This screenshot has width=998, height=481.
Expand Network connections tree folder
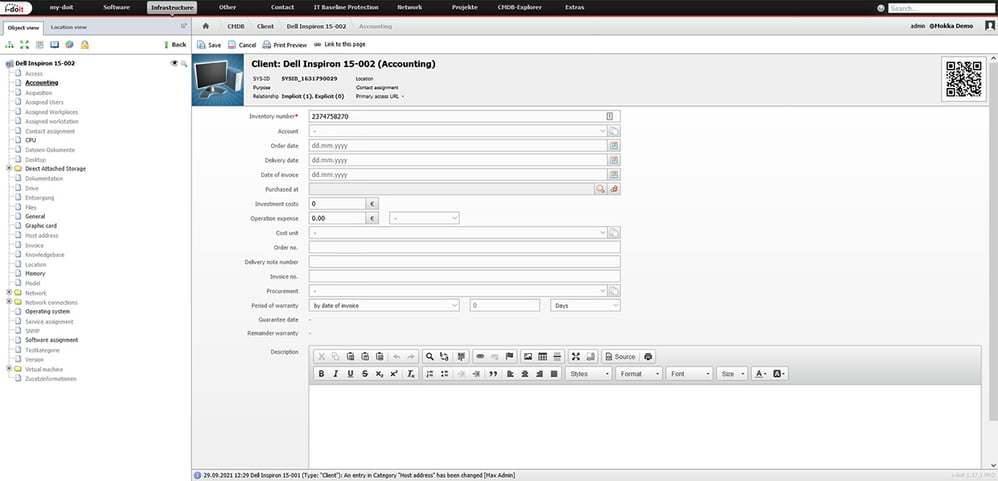(9, 302)
